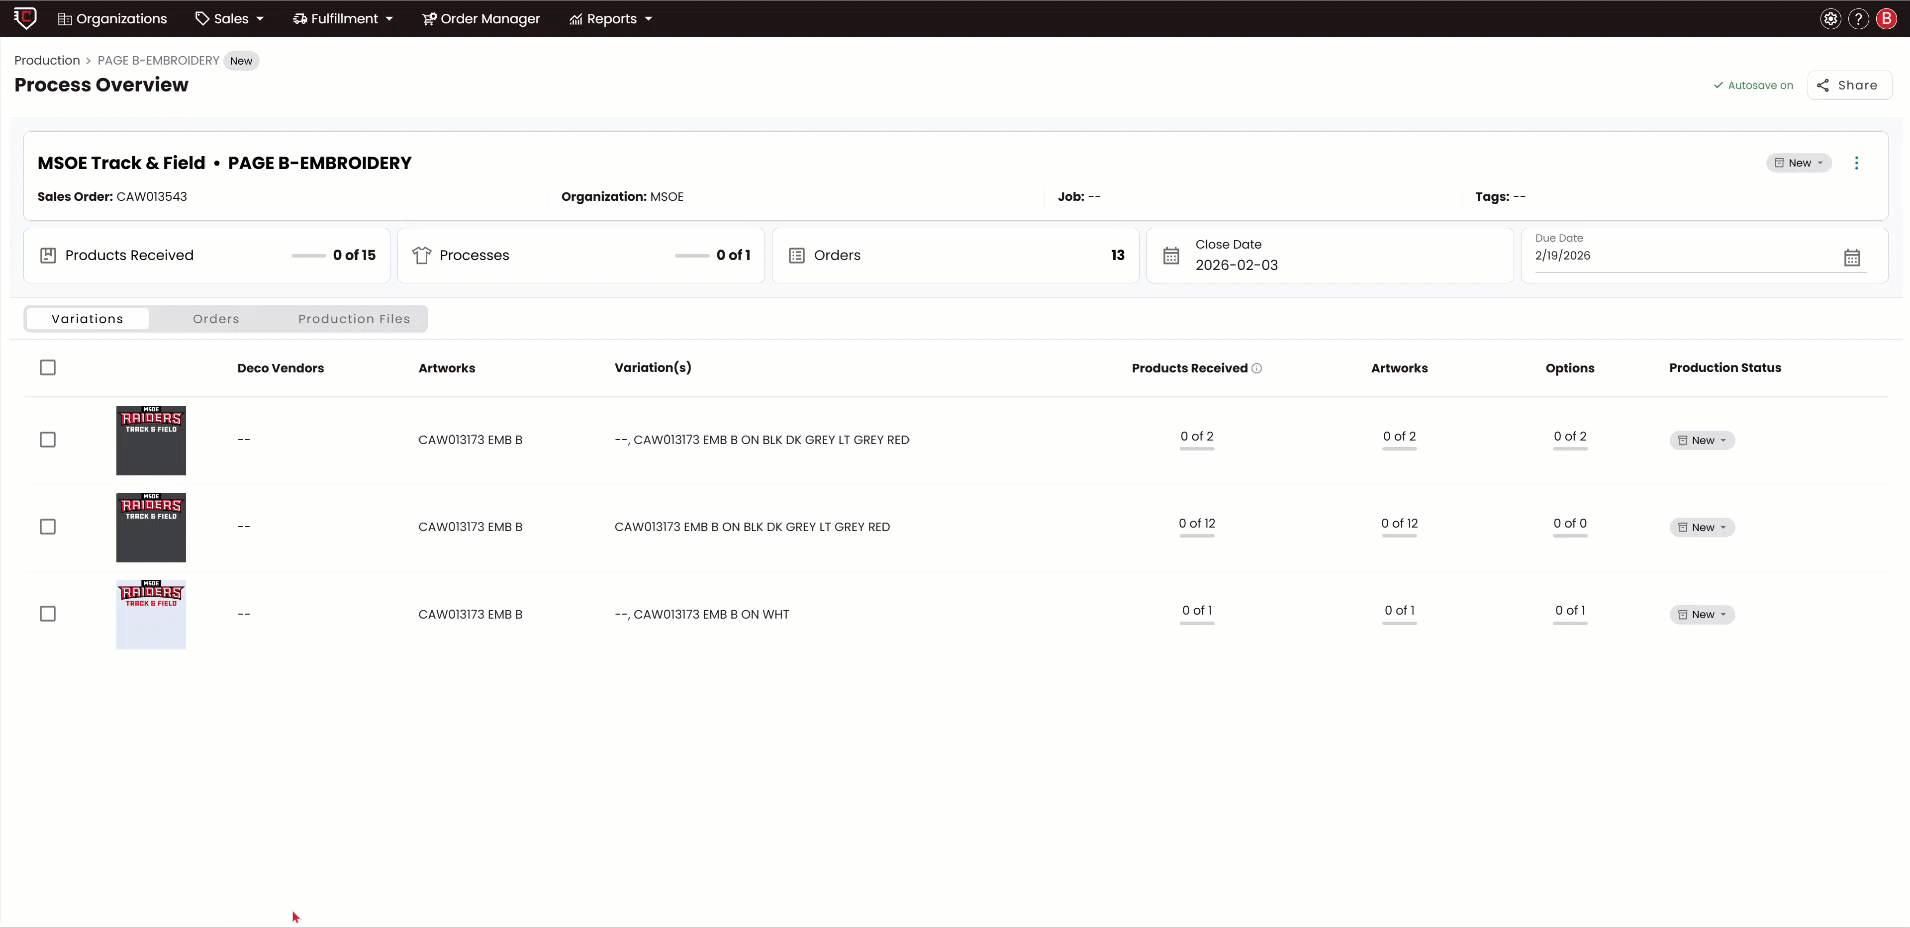This screenshot has width=1910, height=928.
Task: Open the Production Files tab
Action: point(353,318)
